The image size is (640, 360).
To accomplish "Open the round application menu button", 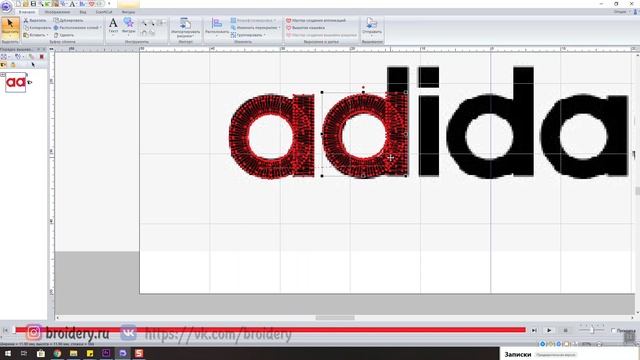I will coord(6,6).
